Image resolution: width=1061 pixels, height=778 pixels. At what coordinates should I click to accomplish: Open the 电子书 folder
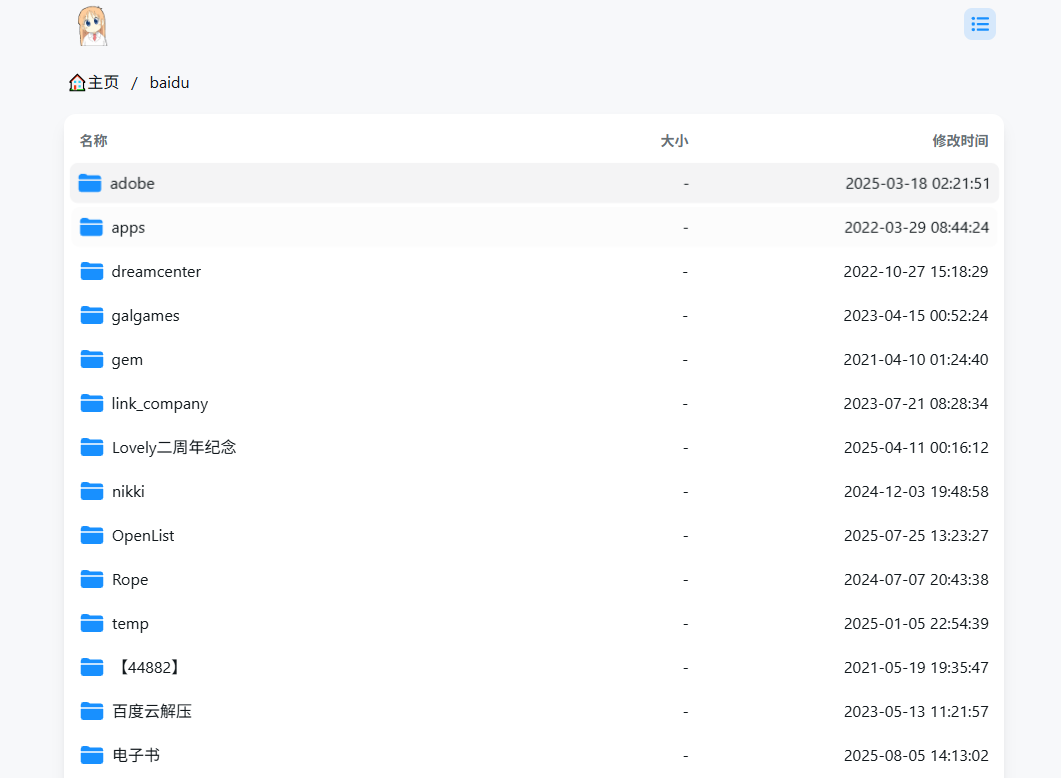(136, 756)
